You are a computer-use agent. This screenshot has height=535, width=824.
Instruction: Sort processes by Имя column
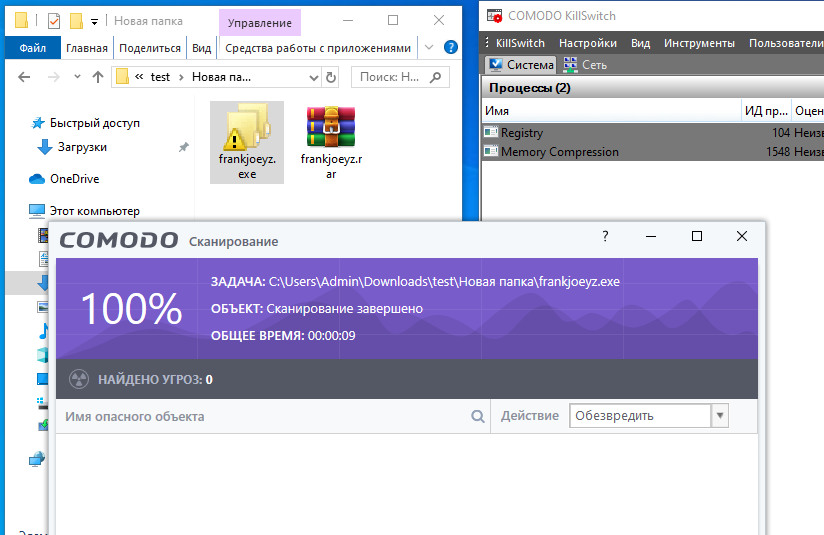[x=611, y=111]
